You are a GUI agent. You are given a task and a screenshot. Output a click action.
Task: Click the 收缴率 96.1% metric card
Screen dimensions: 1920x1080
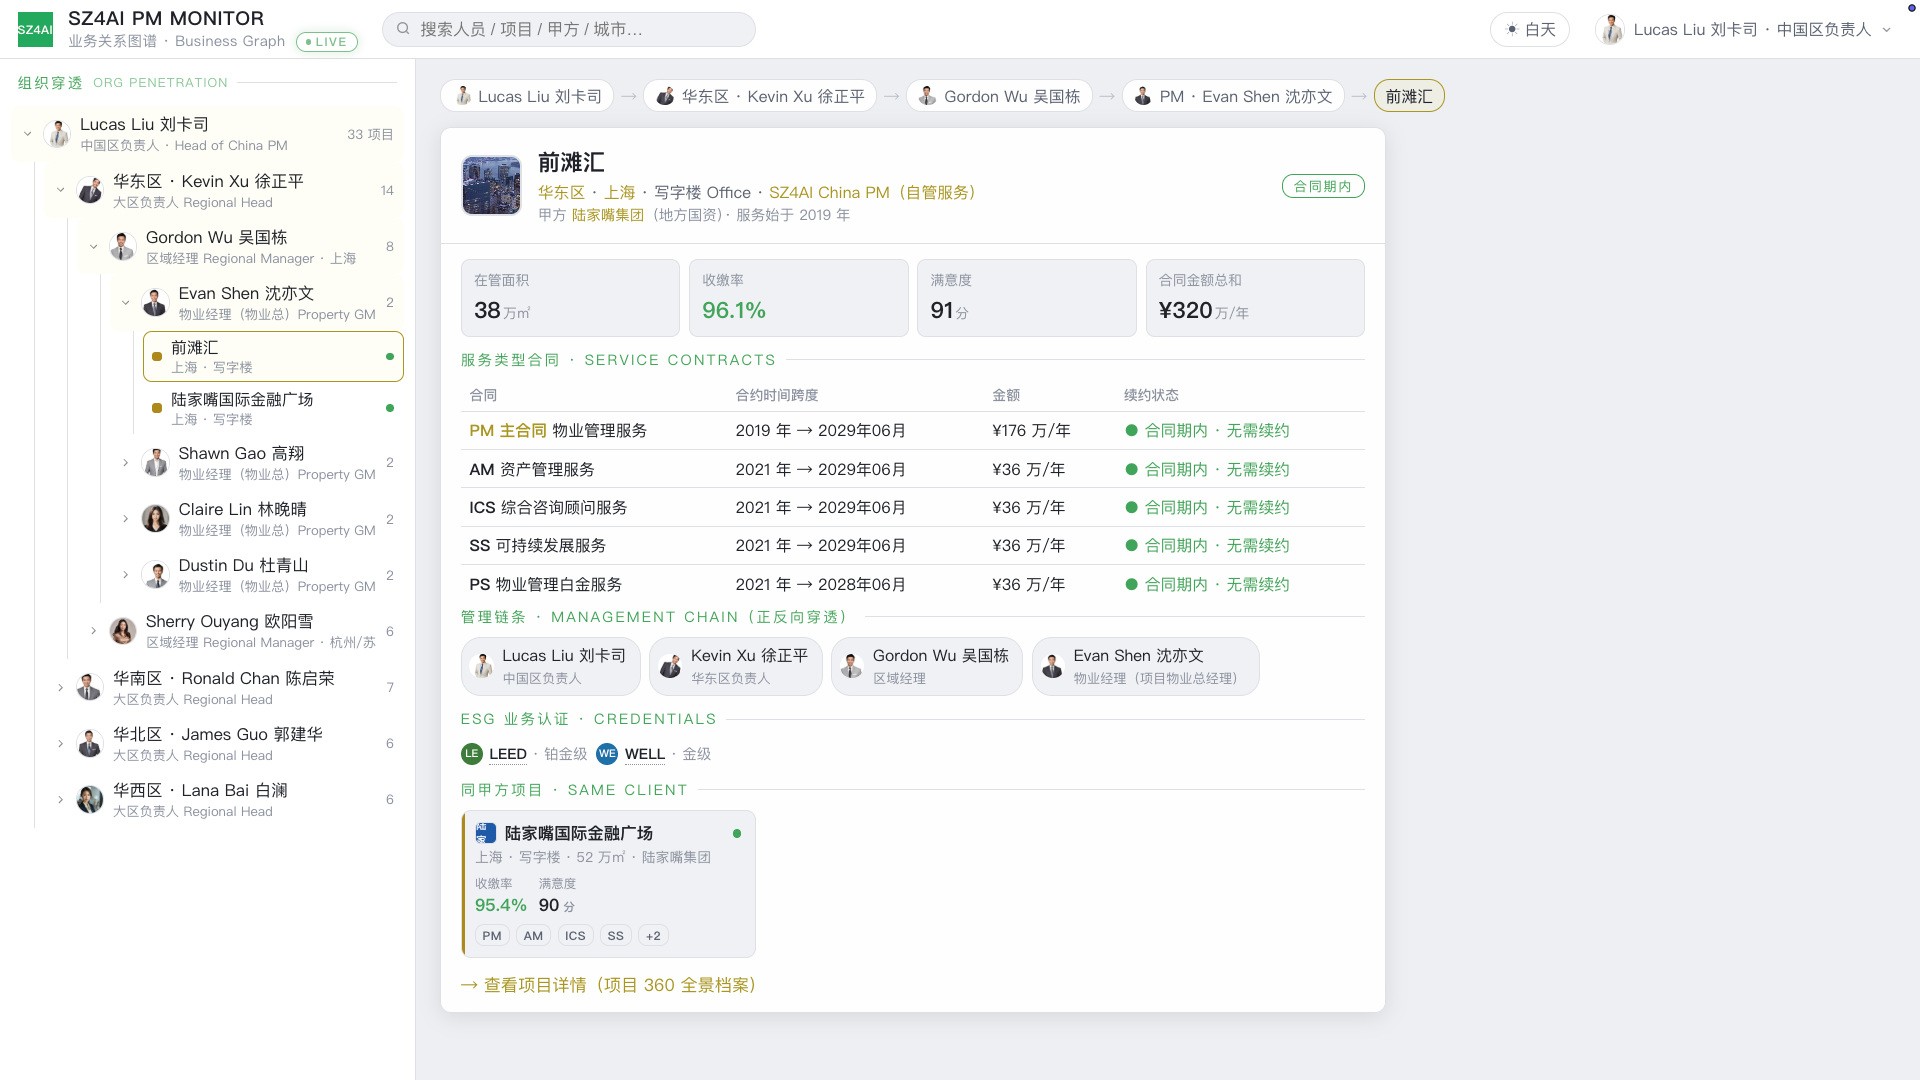coord(799,298)
